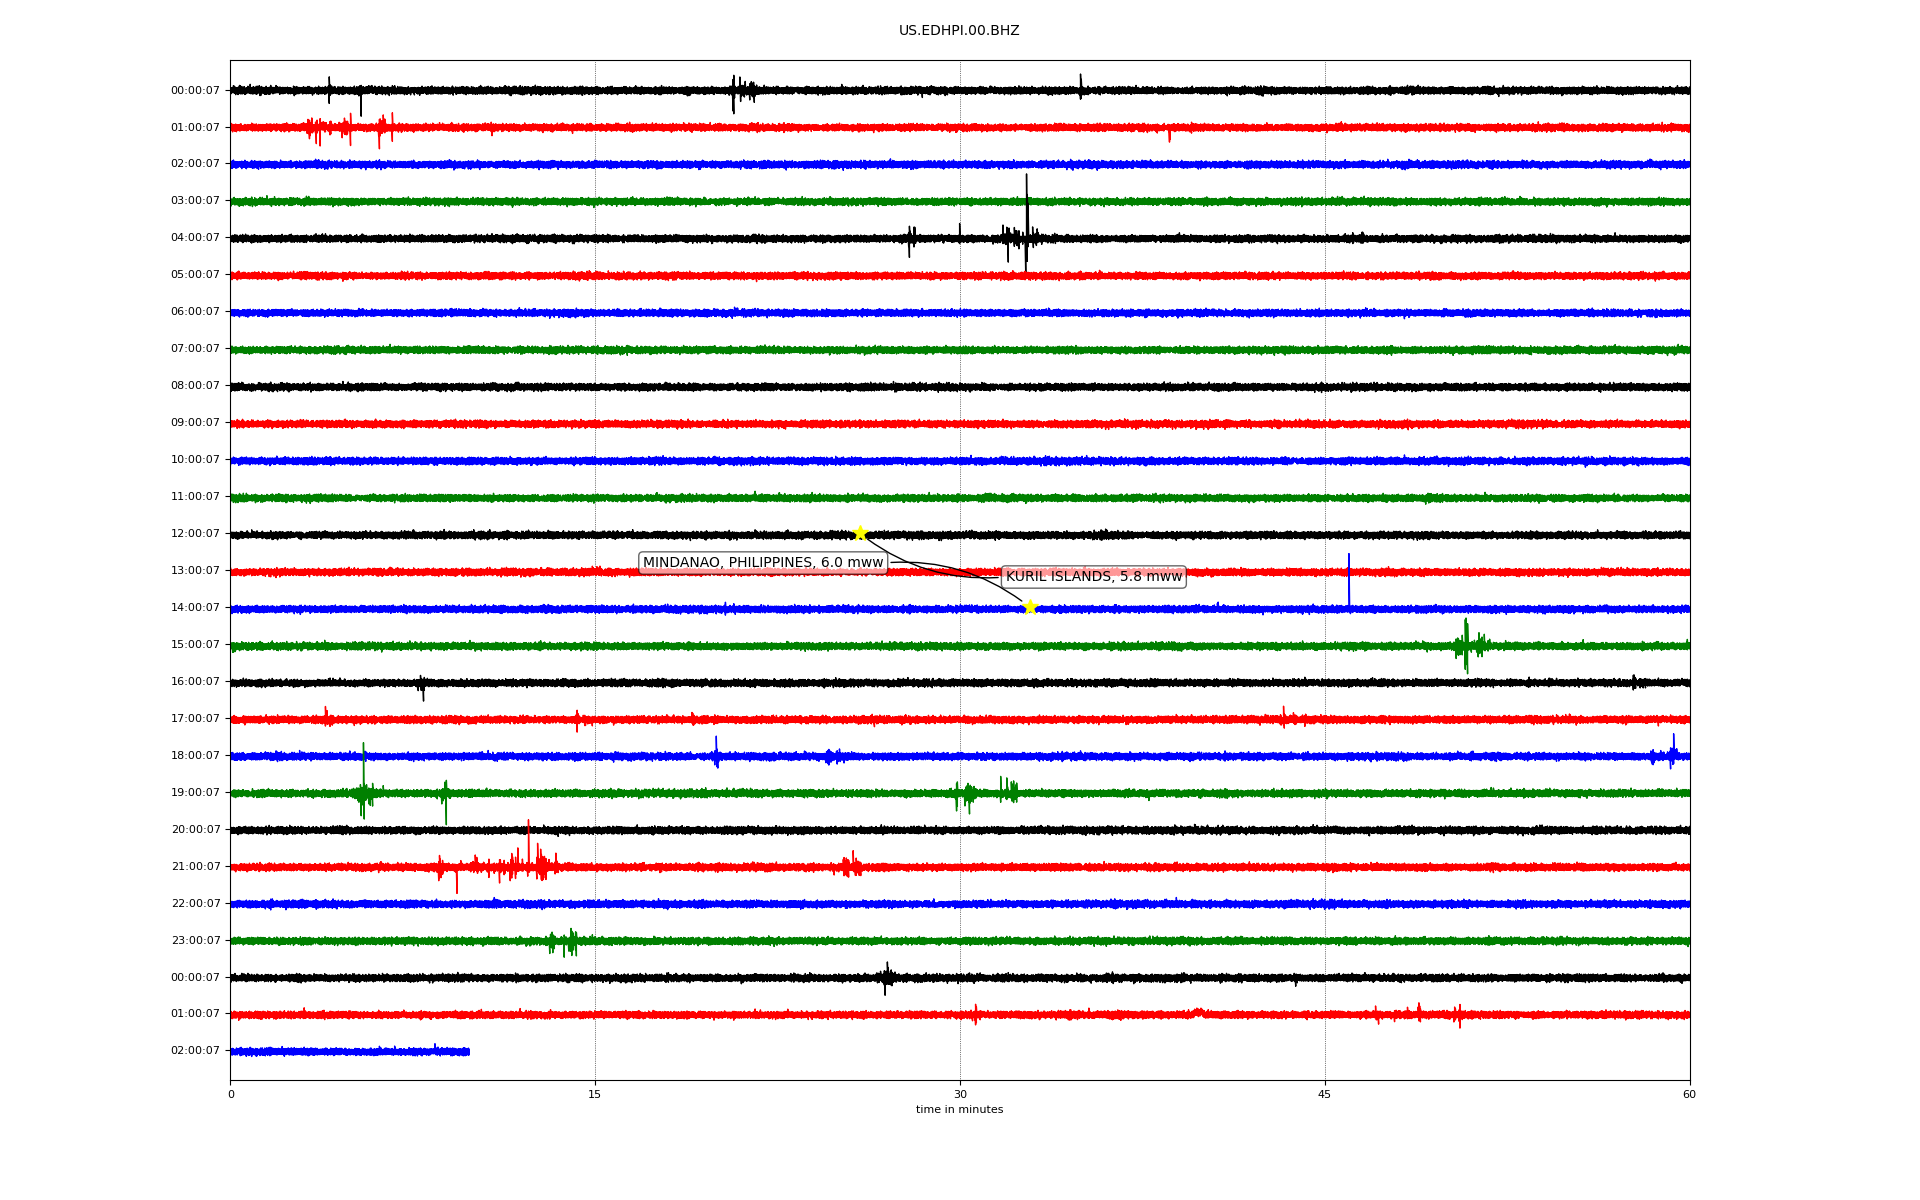
Task: Click the 15 tick label on x-axis
Action: point(595,1094)
